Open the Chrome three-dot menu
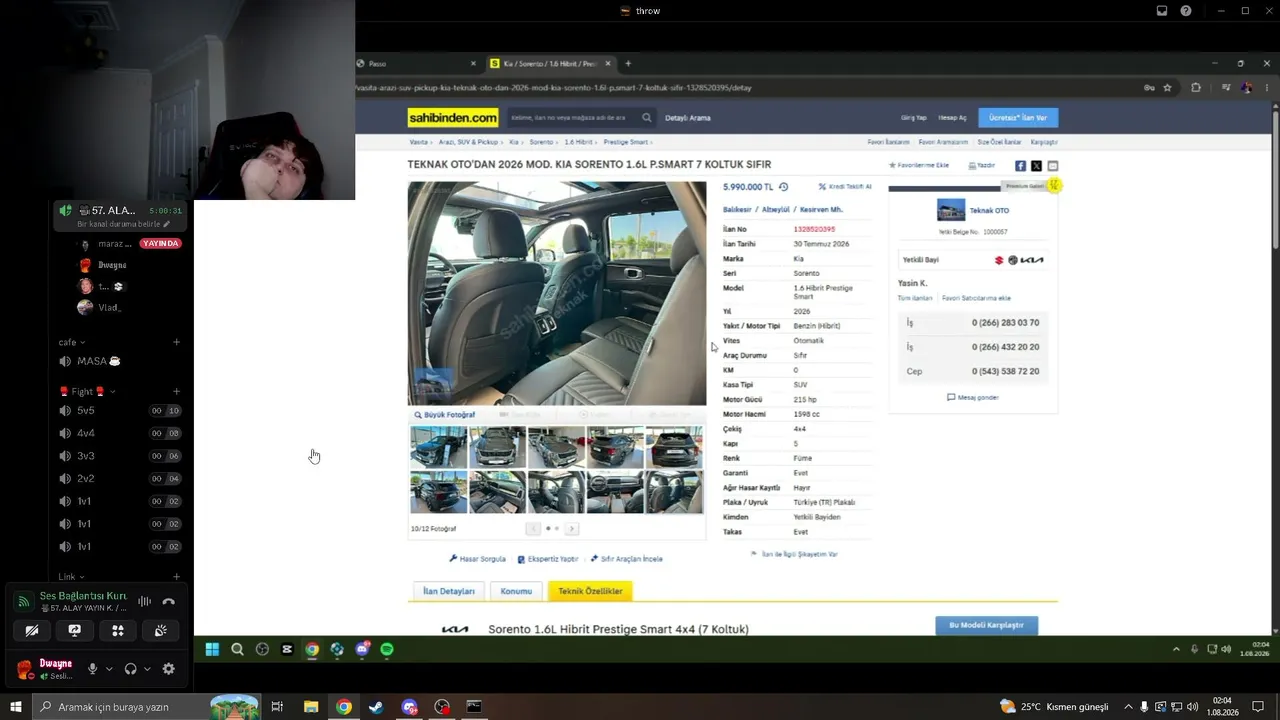1280x720 pixels. [x=1266, y=88]
